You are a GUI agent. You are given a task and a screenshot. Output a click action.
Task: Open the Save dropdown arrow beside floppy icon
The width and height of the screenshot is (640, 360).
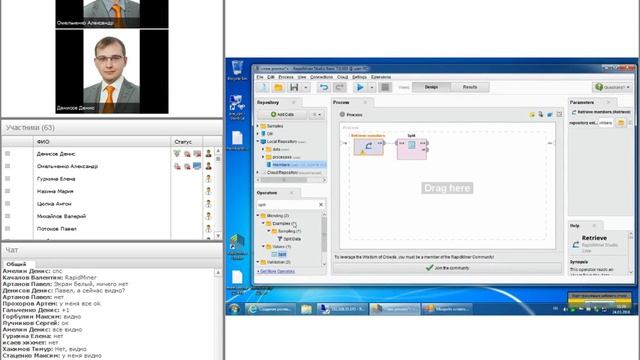[305, 87]
